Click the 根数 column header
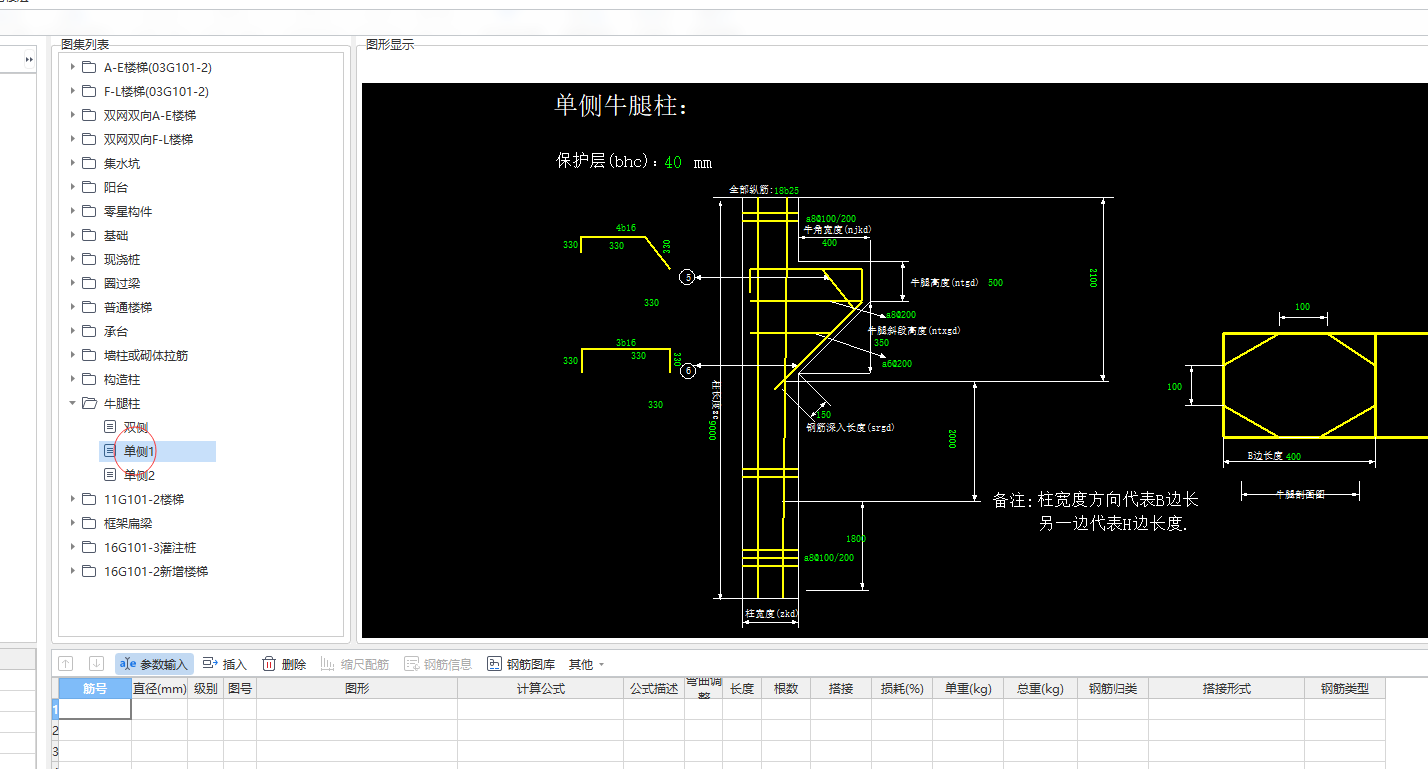This screenshot has width=1428, height=769. [x=786, y=688]
